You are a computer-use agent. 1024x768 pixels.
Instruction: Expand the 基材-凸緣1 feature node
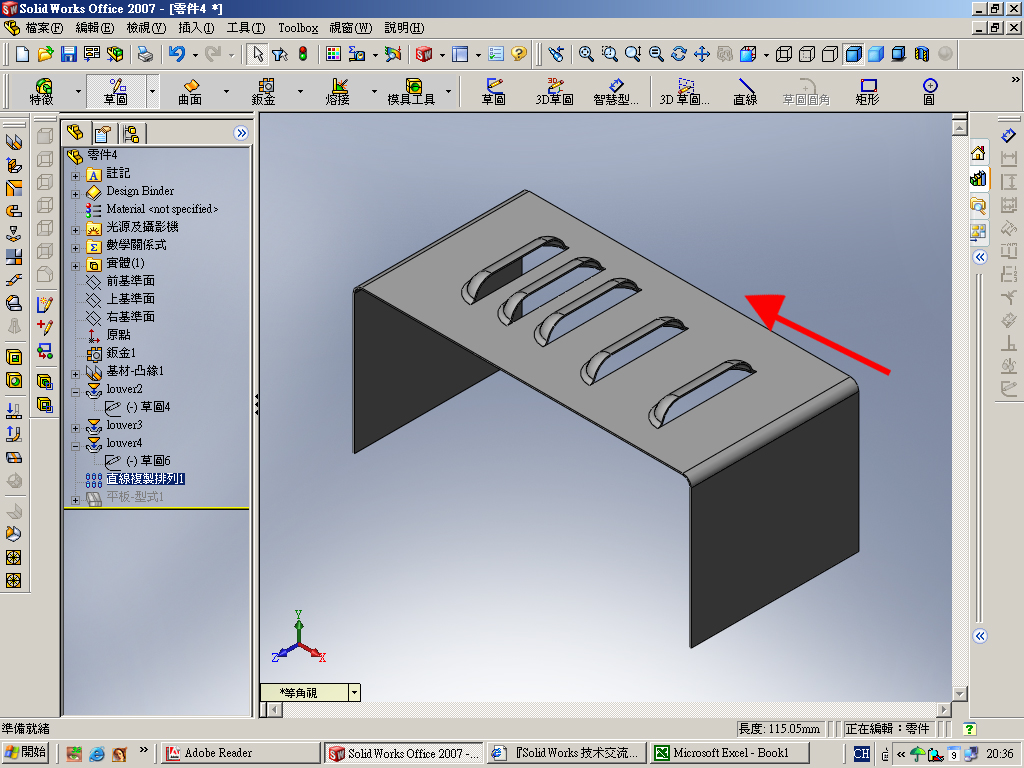75,374
